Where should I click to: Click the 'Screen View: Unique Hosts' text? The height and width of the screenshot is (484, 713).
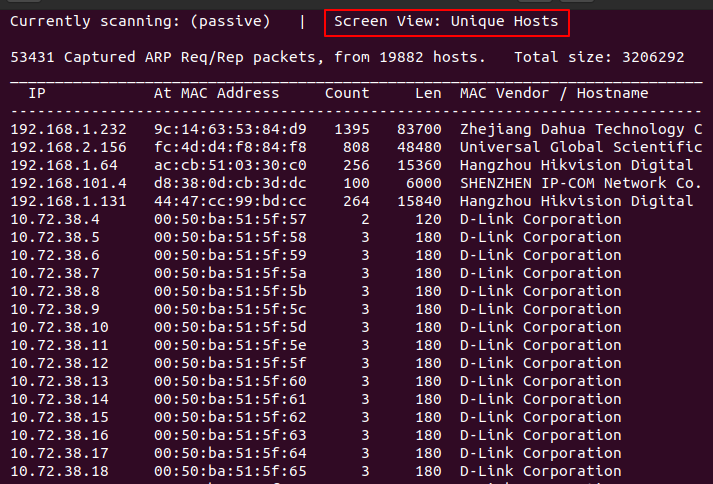pos(446,21)
